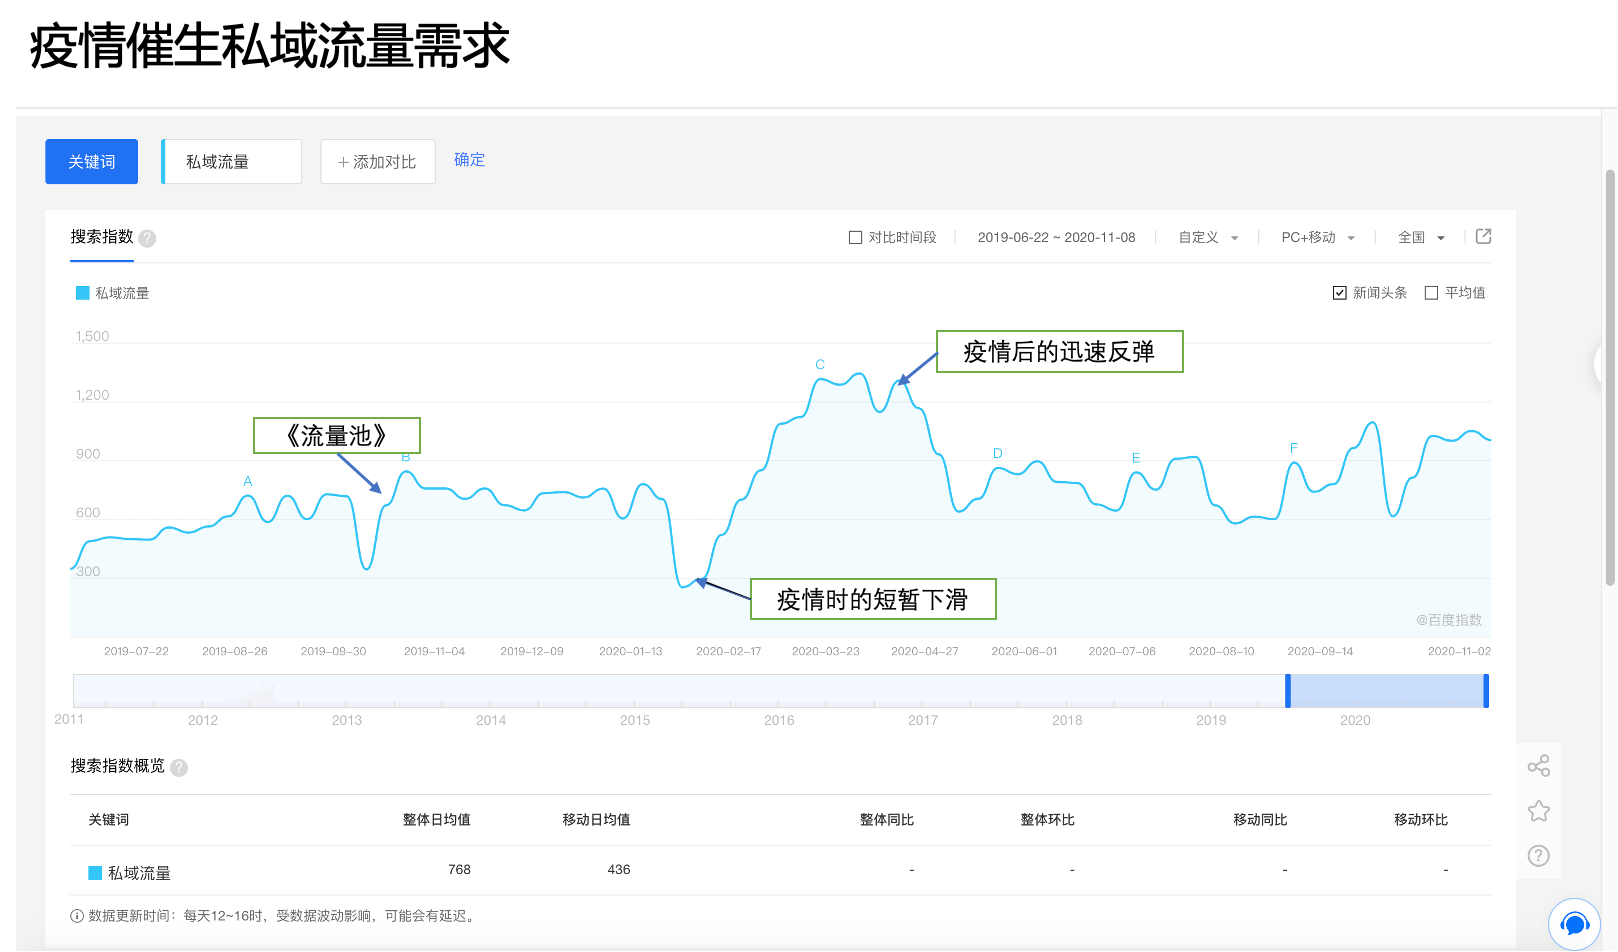
Task: Click the 移动同比 column header
Action: coord(1260,820)
